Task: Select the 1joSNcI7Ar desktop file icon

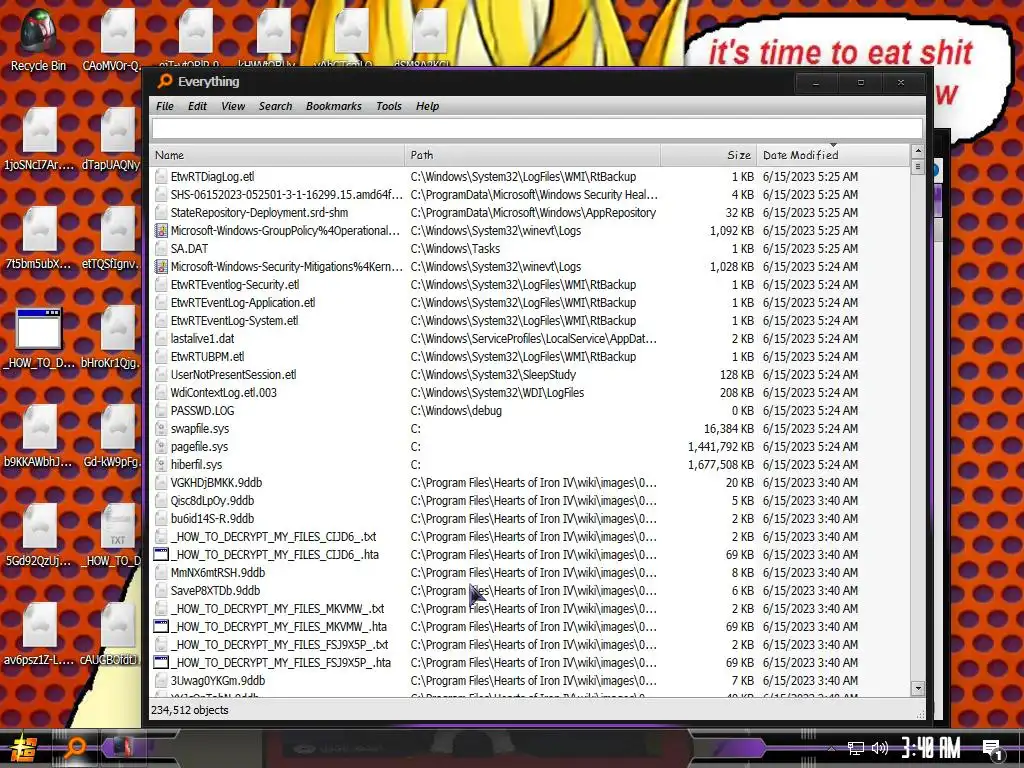Action: (39, 139)
